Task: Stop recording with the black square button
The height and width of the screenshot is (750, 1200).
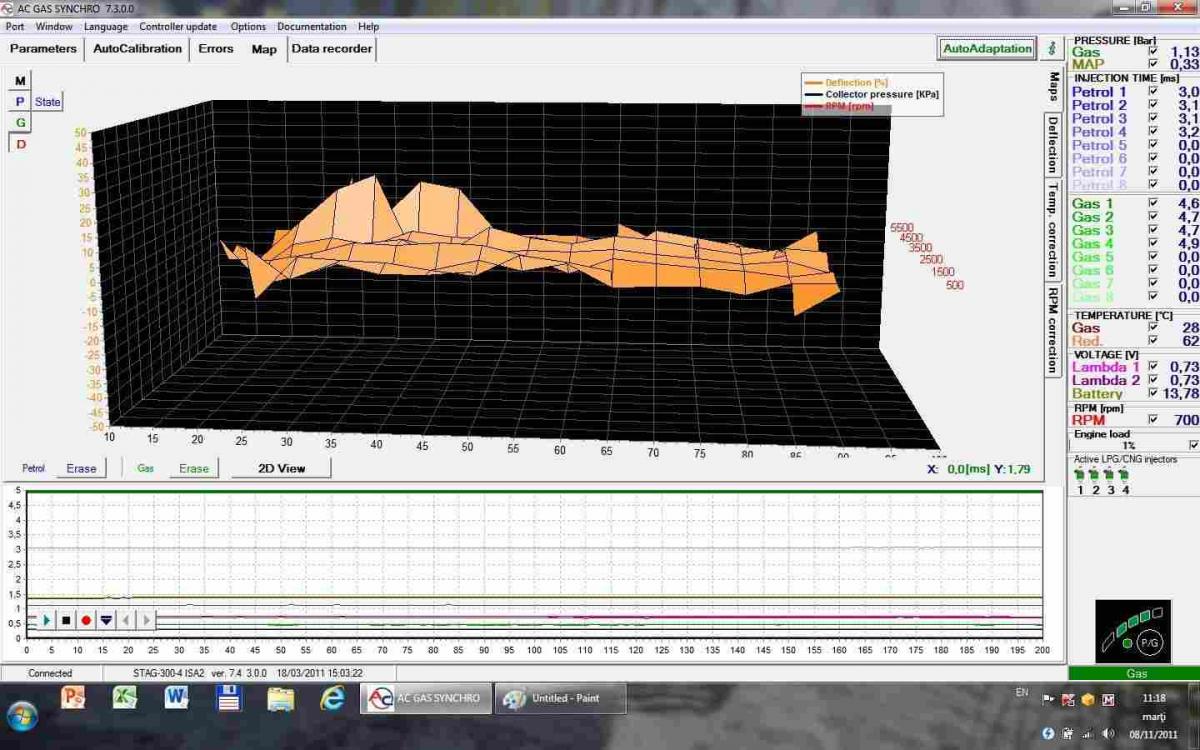Action: click(x=66, y=620)
